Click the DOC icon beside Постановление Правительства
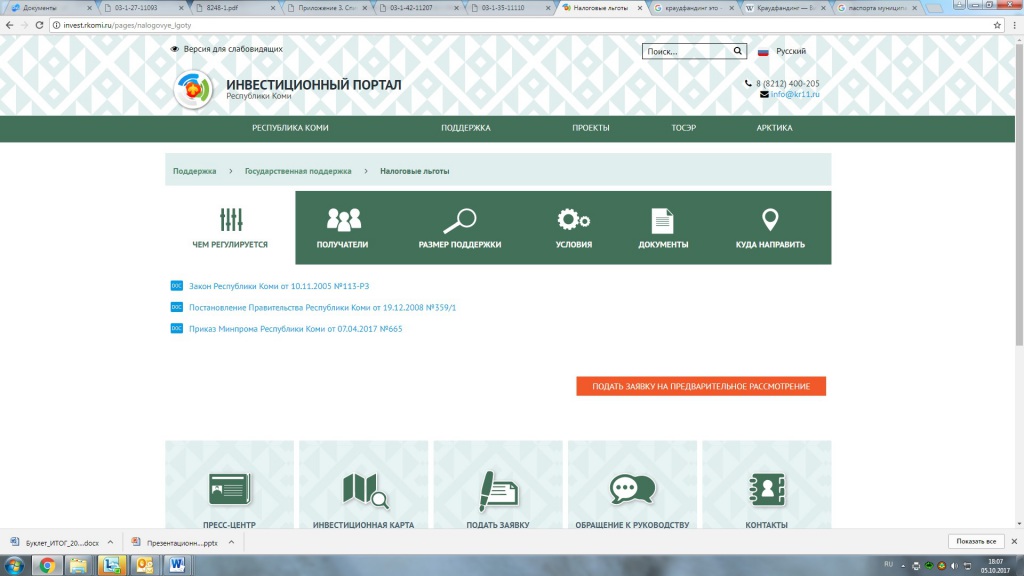Image resolution: width=1024 pixels, height=576 pixels. 176,307
